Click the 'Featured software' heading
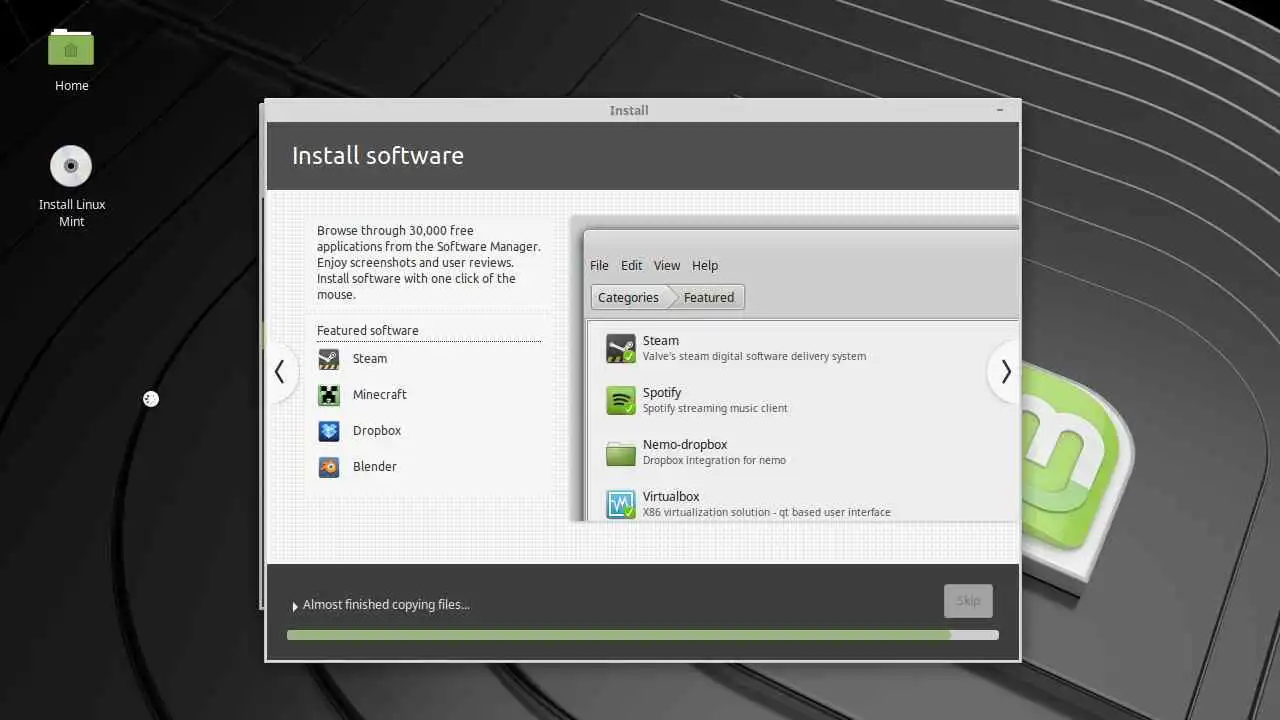 (368, 331)
